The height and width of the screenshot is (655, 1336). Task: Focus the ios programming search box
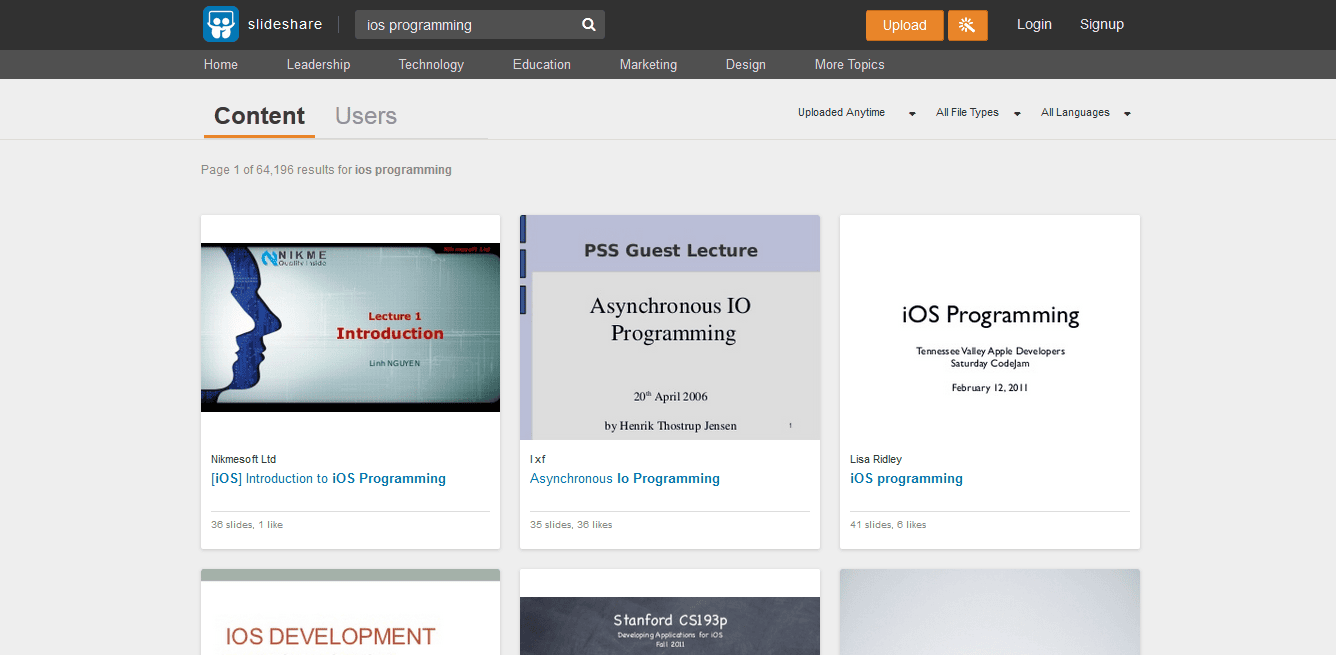pyautogui.click(x=480, y=25)
